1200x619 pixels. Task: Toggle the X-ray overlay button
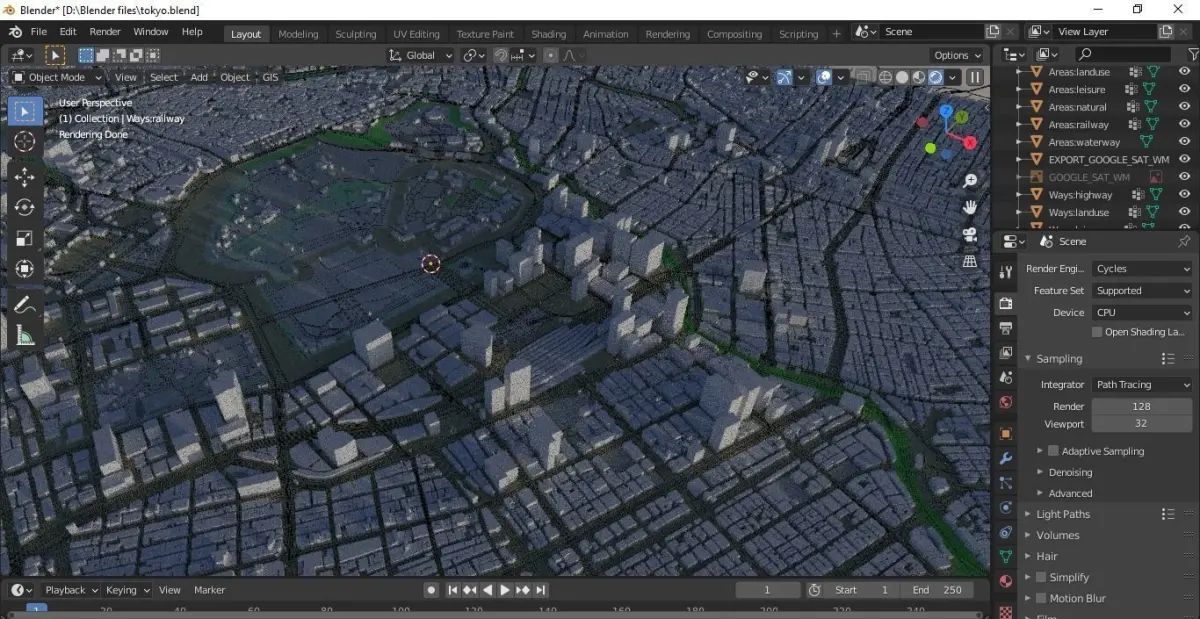pos(862,77)
